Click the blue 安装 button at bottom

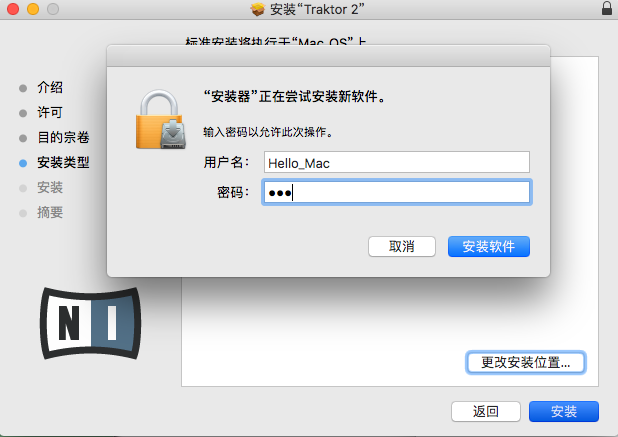(x=564, y=411)
